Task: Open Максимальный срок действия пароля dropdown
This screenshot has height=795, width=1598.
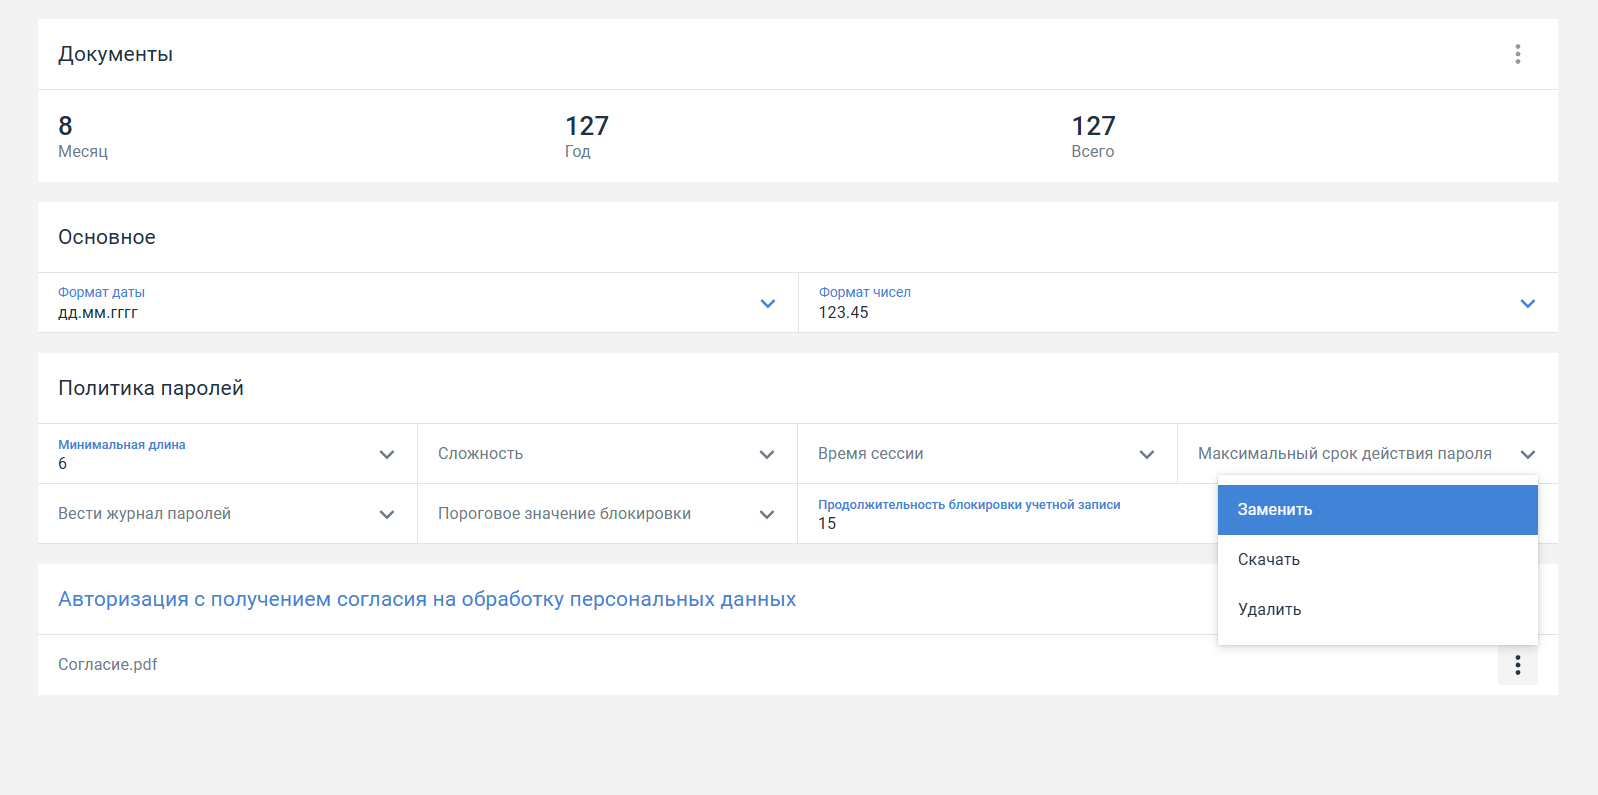Action: [x=1527, y=454]
